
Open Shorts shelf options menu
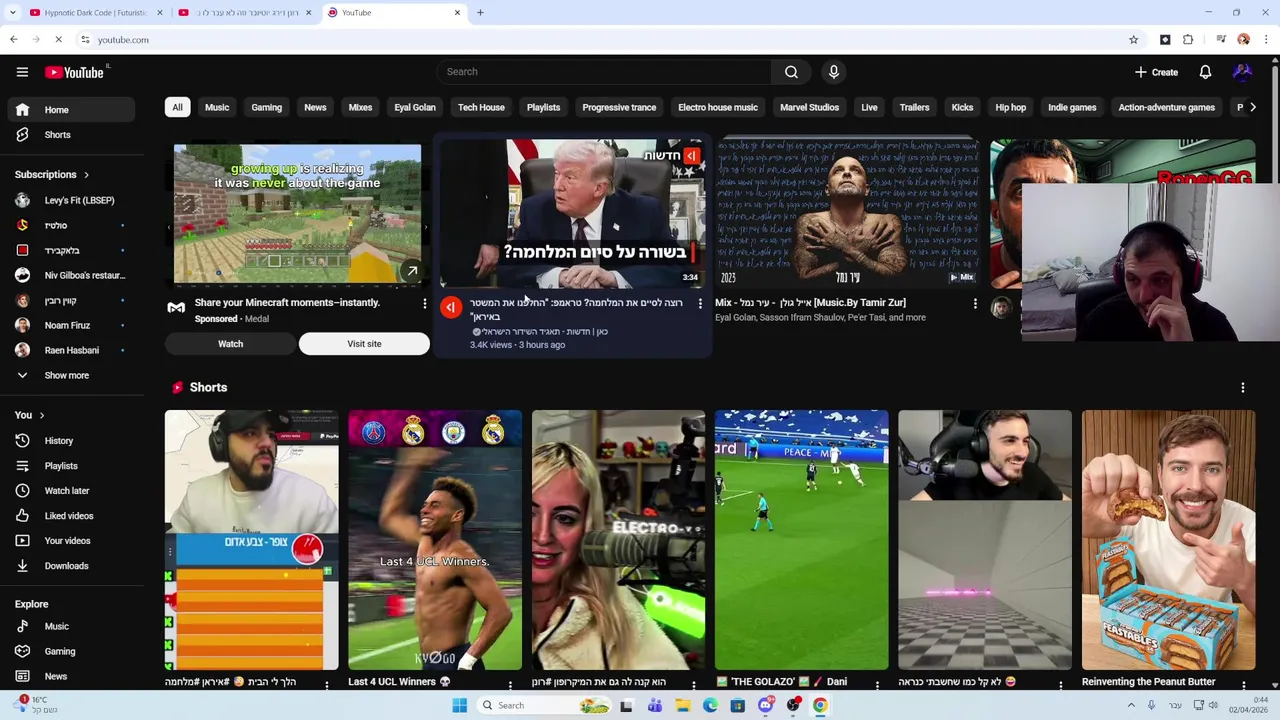coord(1243,388)
